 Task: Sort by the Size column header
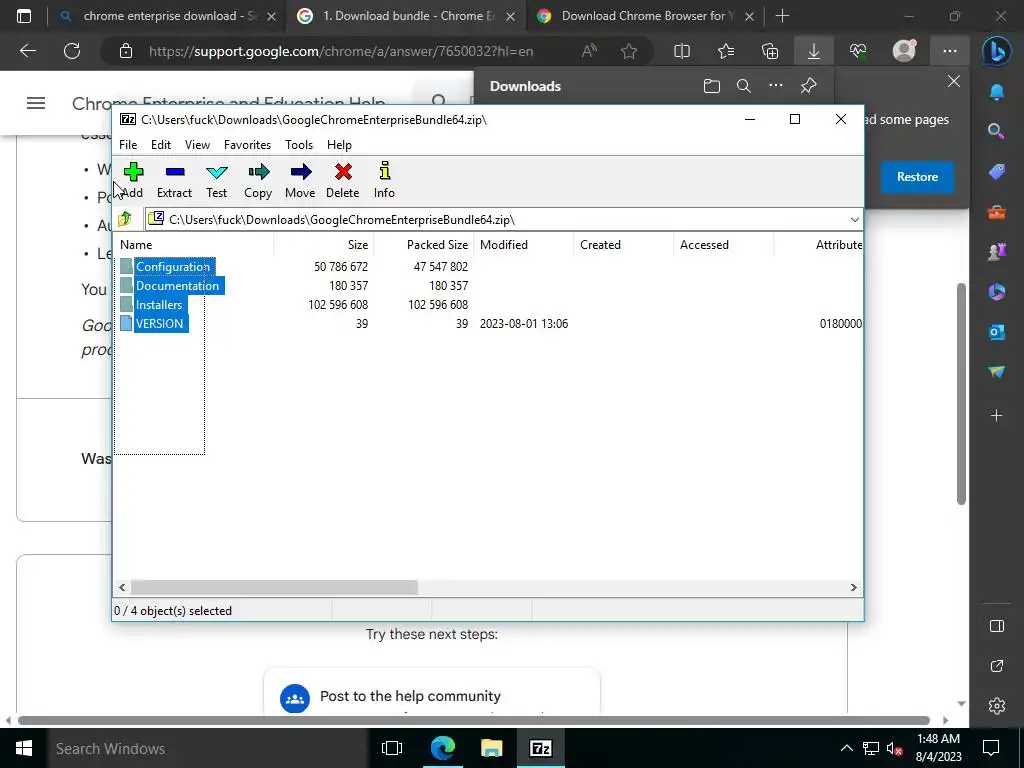[324, 245]
